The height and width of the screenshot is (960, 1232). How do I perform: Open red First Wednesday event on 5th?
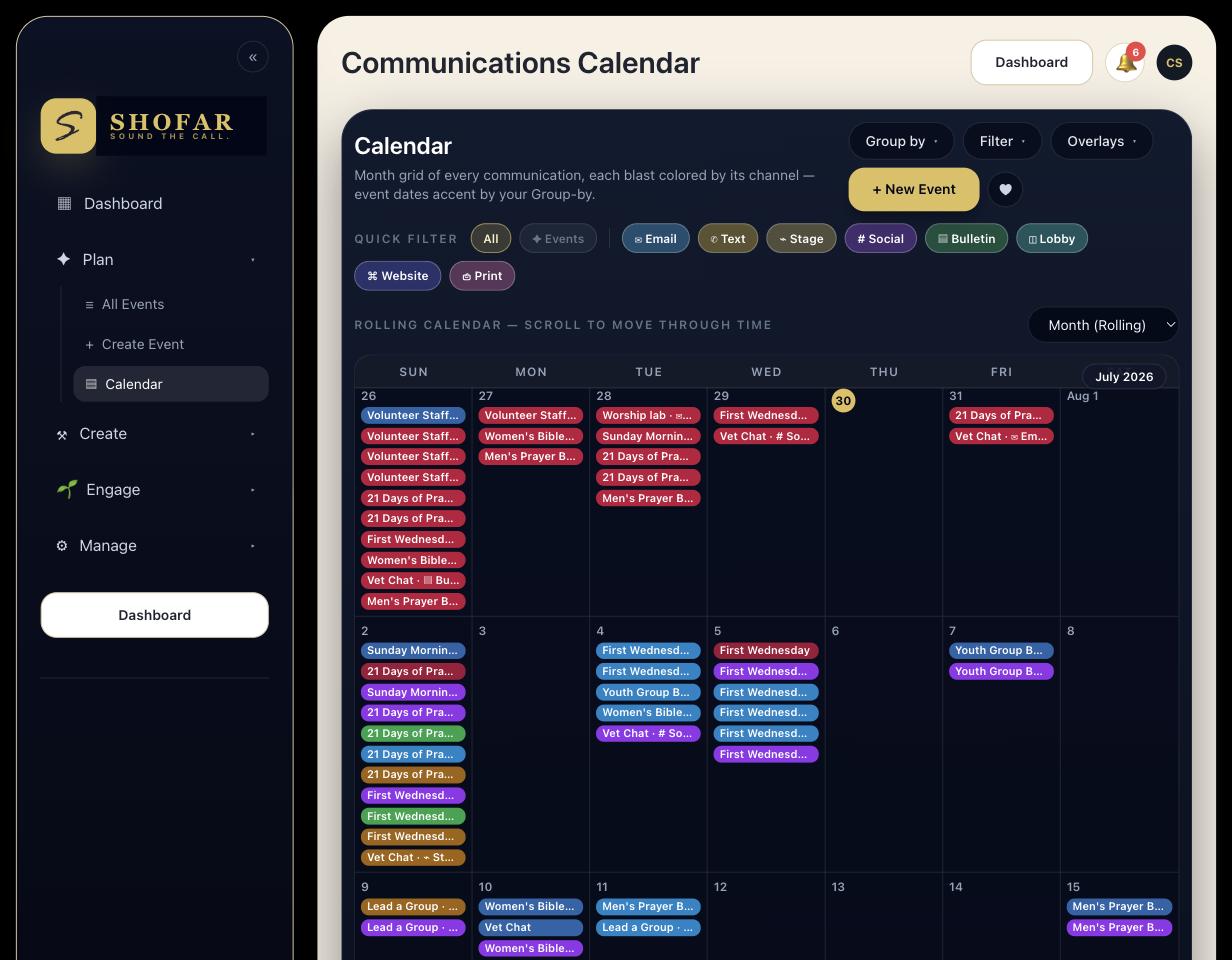click(766, 651)
